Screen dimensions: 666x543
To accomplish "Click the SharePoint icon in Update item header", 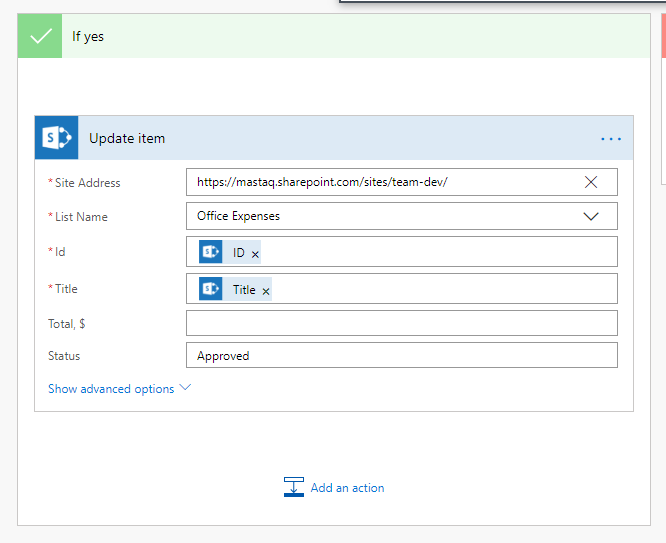I will [56, 138].
